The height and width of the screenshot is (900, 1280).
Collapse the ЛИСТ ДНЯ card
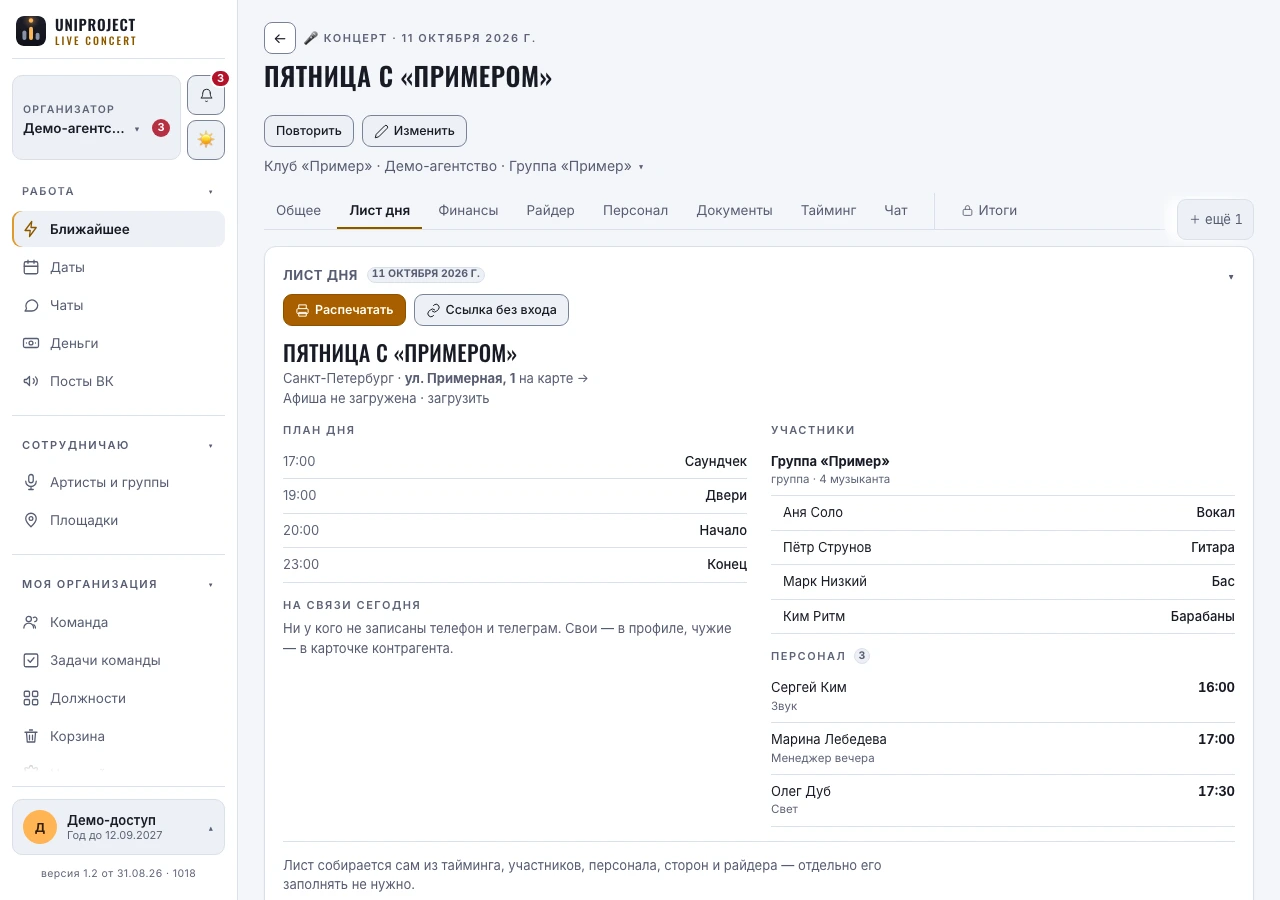pos(1231,276)
